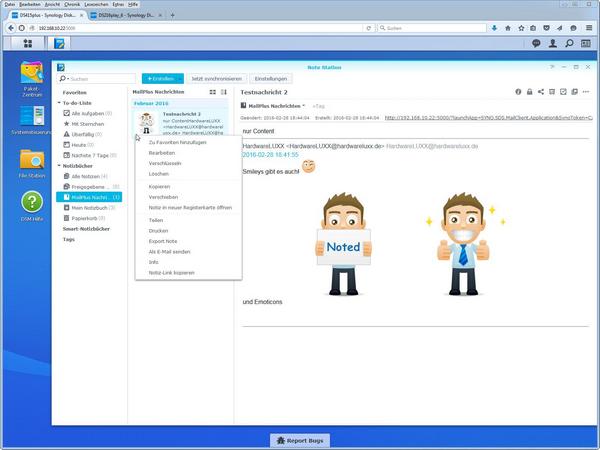Image resolution: width=600 pixels, height=450 pixels.
Task: Click Jetzt synchronisieren button
Action: (x=217, y=78)
